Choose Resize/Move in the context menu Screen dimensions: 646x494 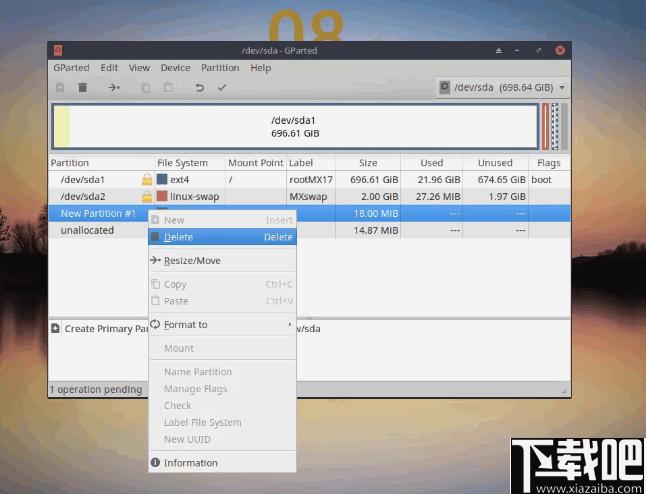(222, 260)
